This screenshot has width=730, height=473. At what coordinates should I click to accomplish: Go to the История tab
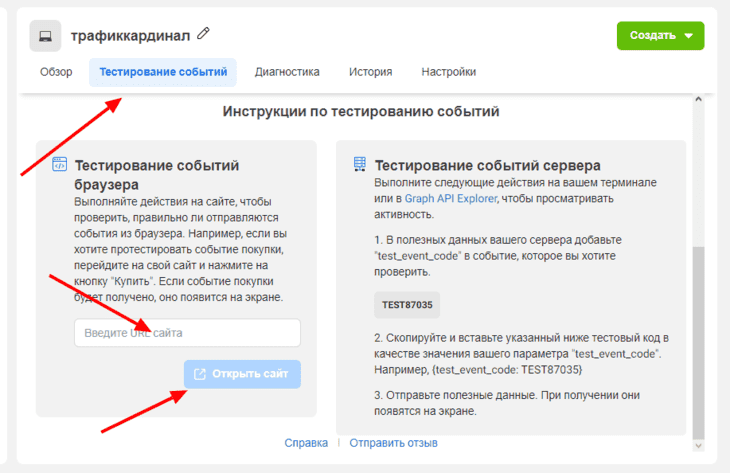tap(371, 72)
